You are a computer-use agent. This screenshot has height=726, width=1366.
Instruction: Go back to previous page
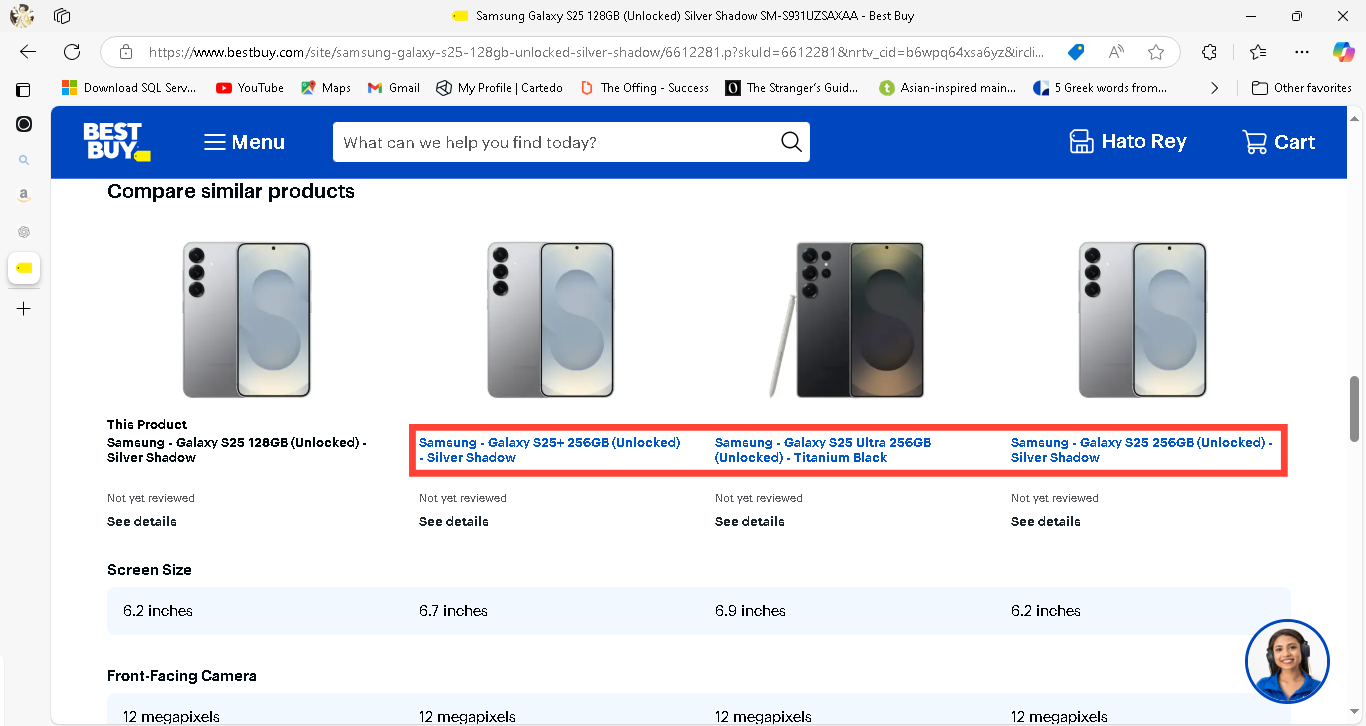click(x=28, y=52)
